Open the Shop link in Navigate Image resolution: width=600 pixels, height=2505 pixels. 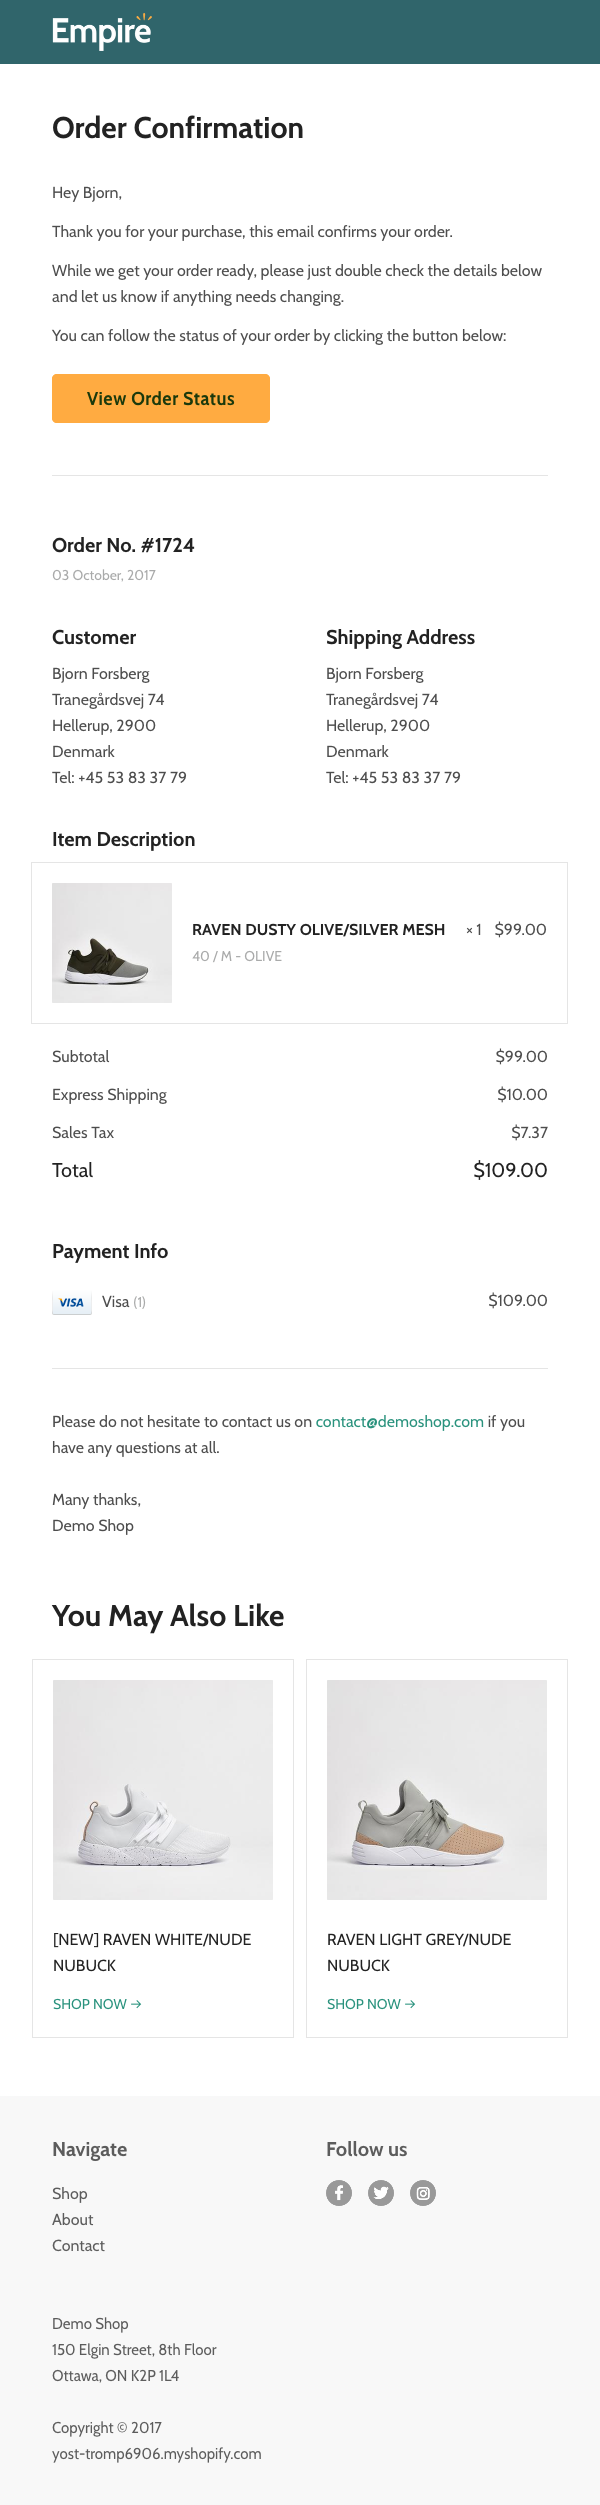[70, 2193]
